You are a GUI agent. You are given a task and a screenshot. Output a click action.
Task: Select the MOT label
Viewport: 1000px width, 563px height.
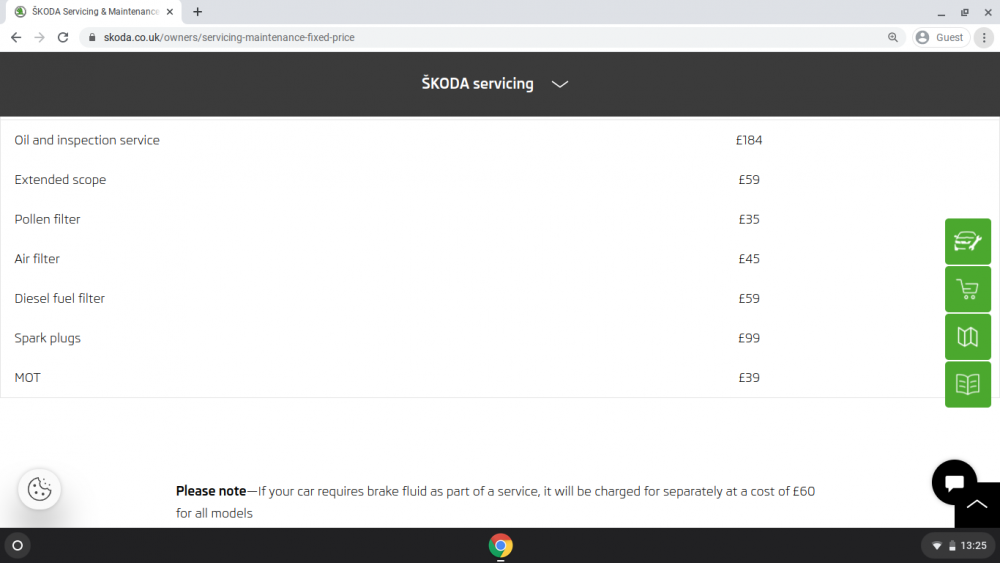coord(27,377)
